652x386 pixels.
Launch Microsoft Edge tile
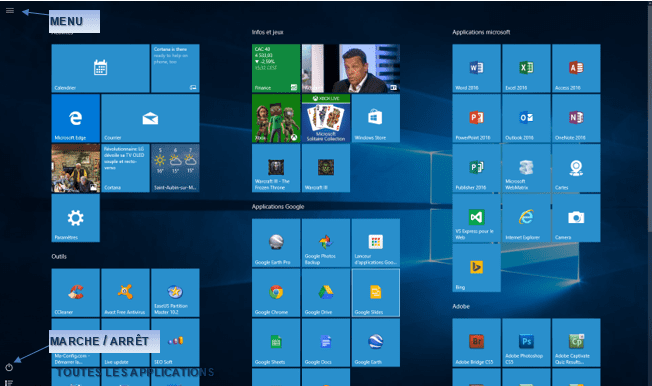click(x=76, y=118)
